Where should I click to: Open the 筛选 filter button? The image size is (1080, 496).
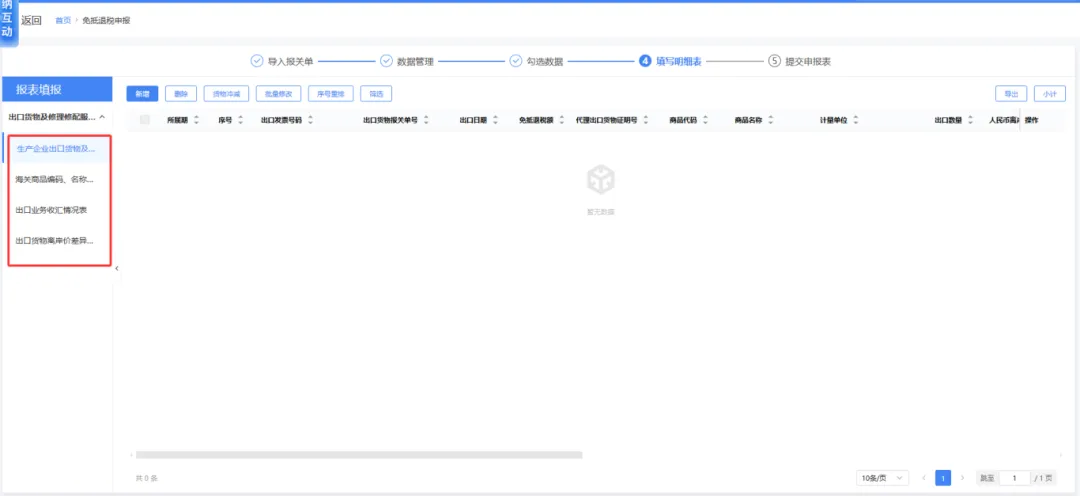point(376,94)
